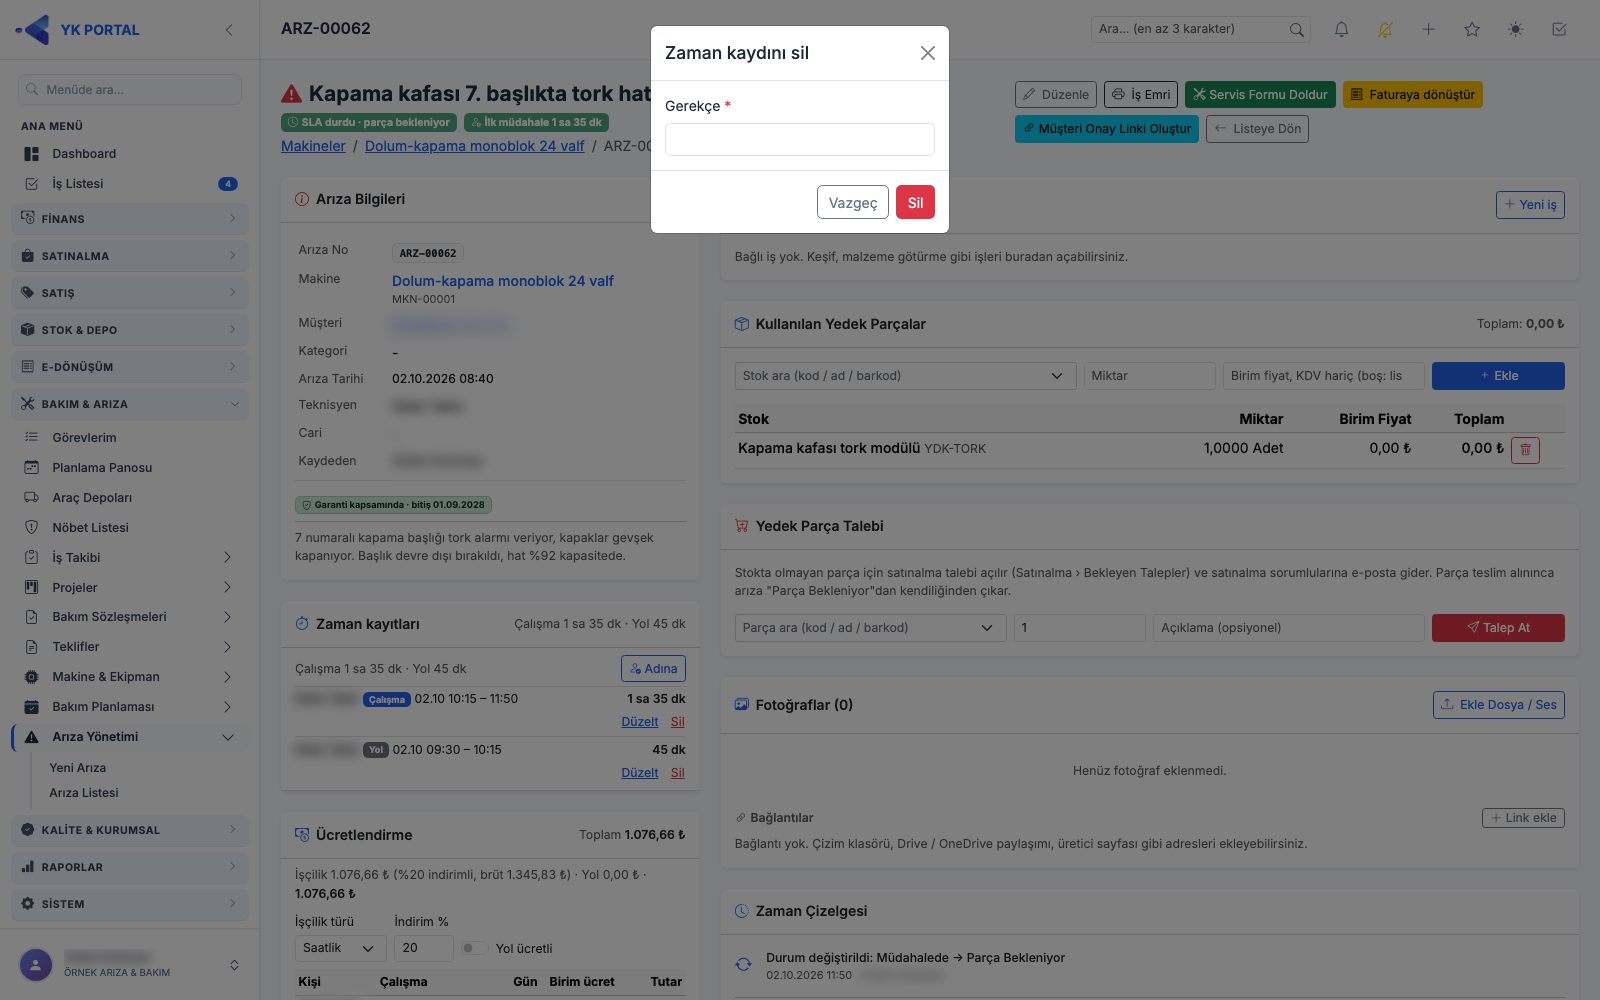Open the checklist icon in header
Image resolution: width=1600 pixels, height=1000 pixels.
pos(1559,29)
